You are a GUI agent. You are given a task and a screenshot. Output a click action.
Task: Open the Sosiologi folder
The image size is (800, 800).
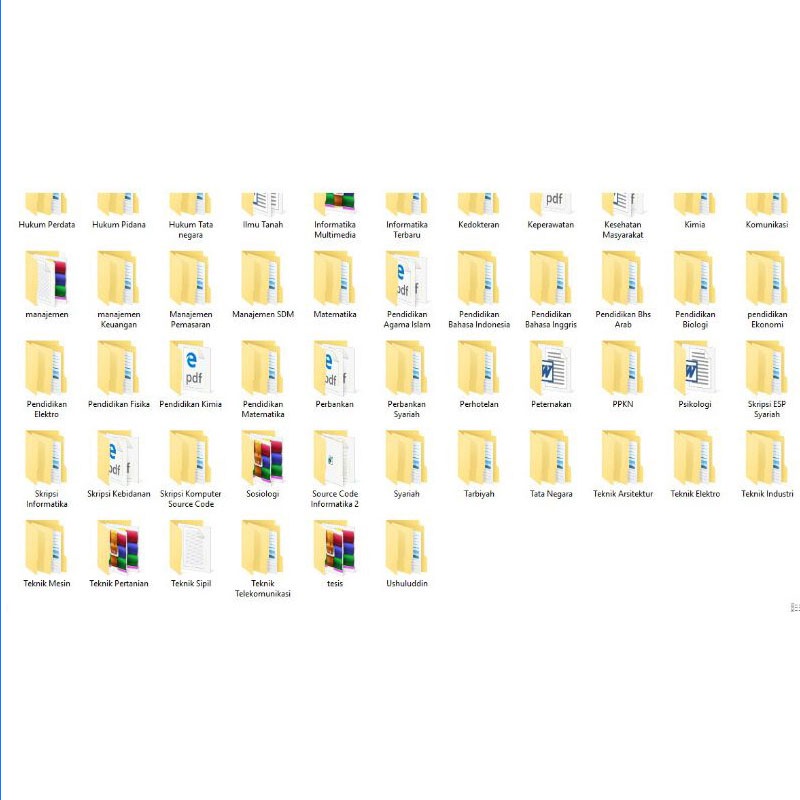click(x=263, y=458)
